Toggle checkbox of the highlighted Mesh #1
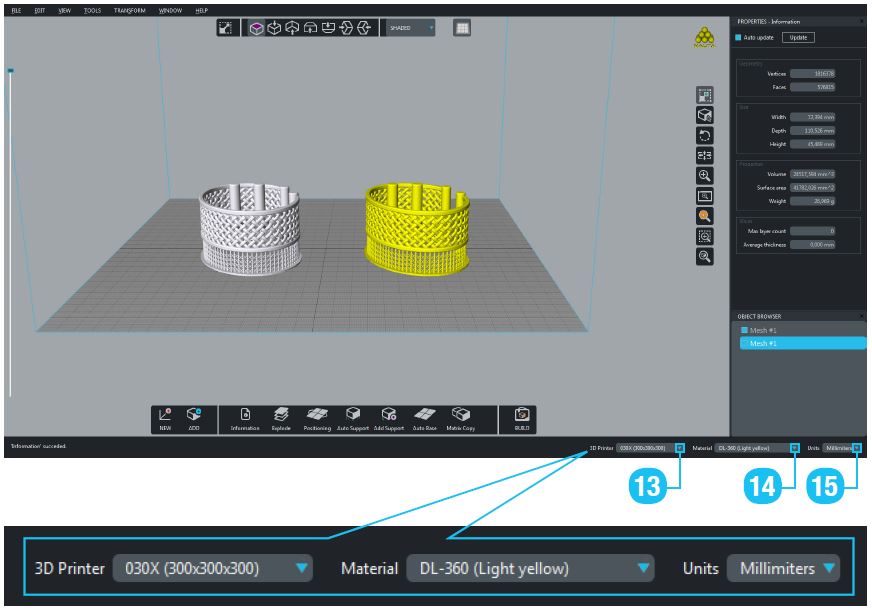 pyautogui.click(x=744, y=343)
